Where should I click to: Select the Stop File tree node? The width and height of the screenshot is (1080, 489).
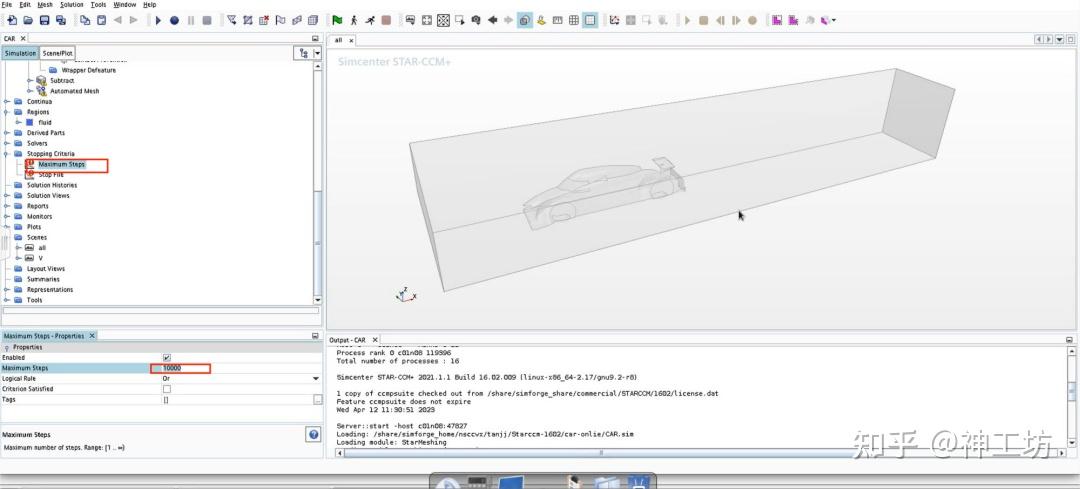(x=51, y=175)
